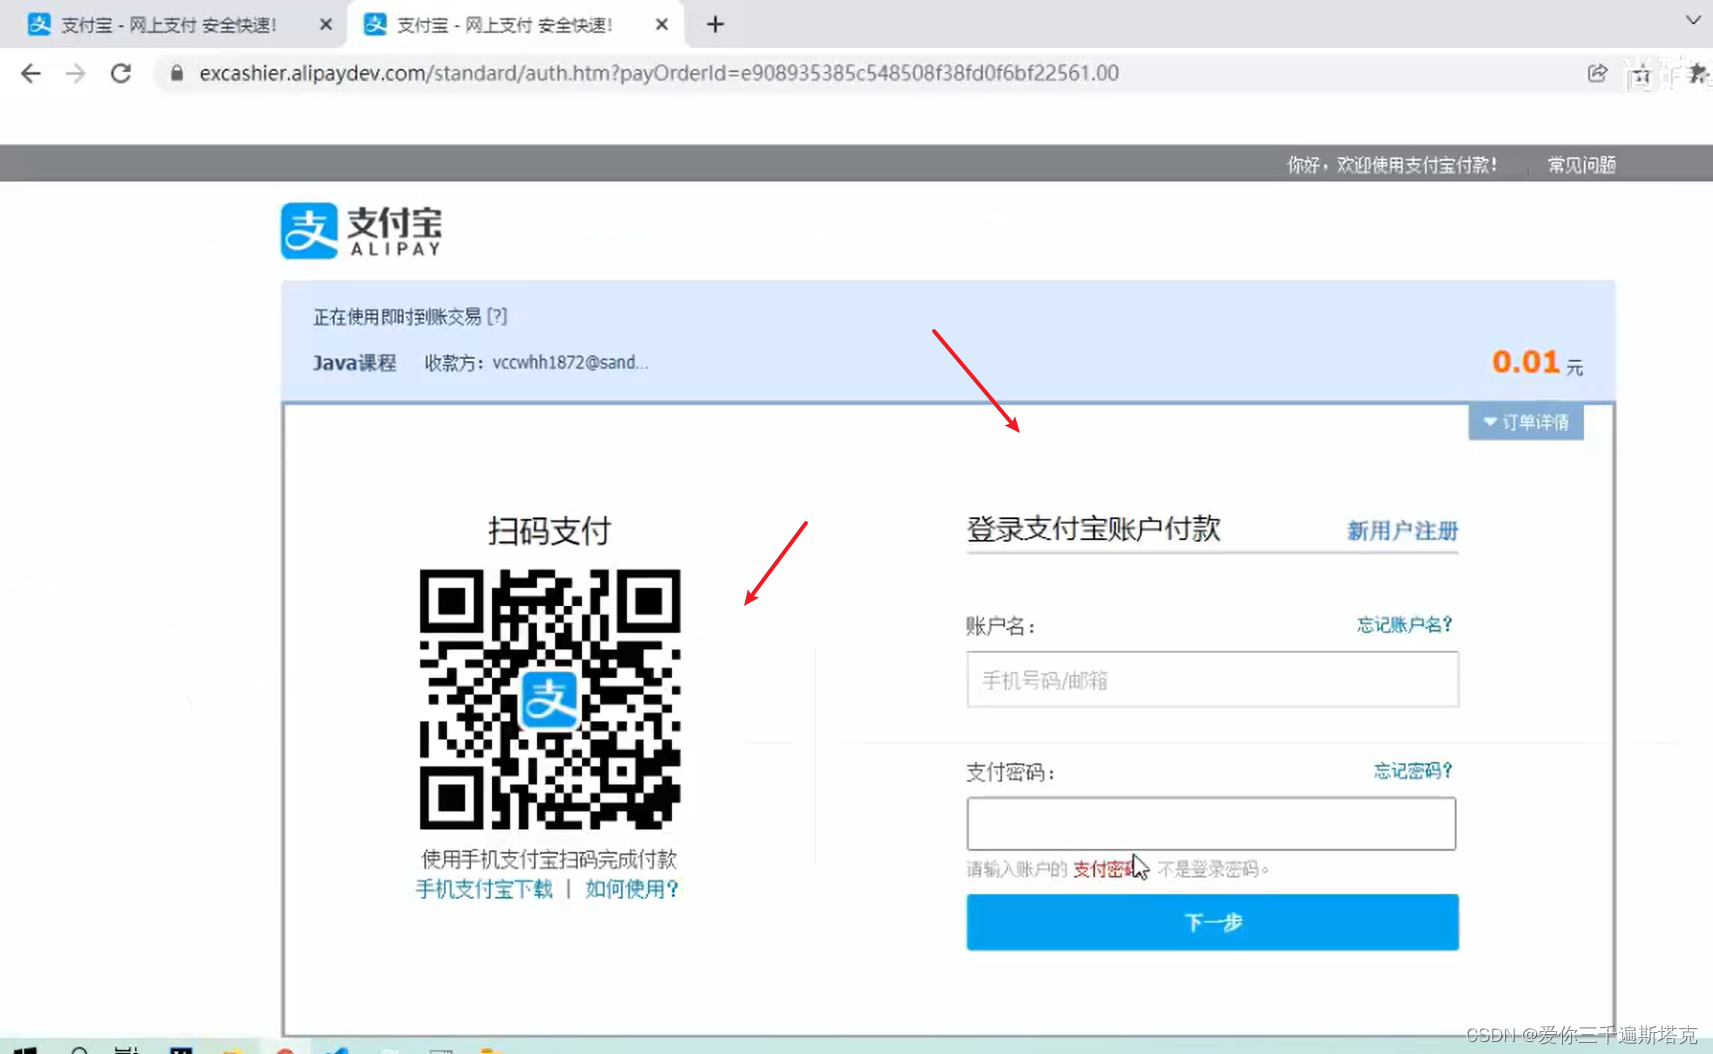Focus the browser address bar URL
The image size is (1713, 1054).
click(659, 73)
